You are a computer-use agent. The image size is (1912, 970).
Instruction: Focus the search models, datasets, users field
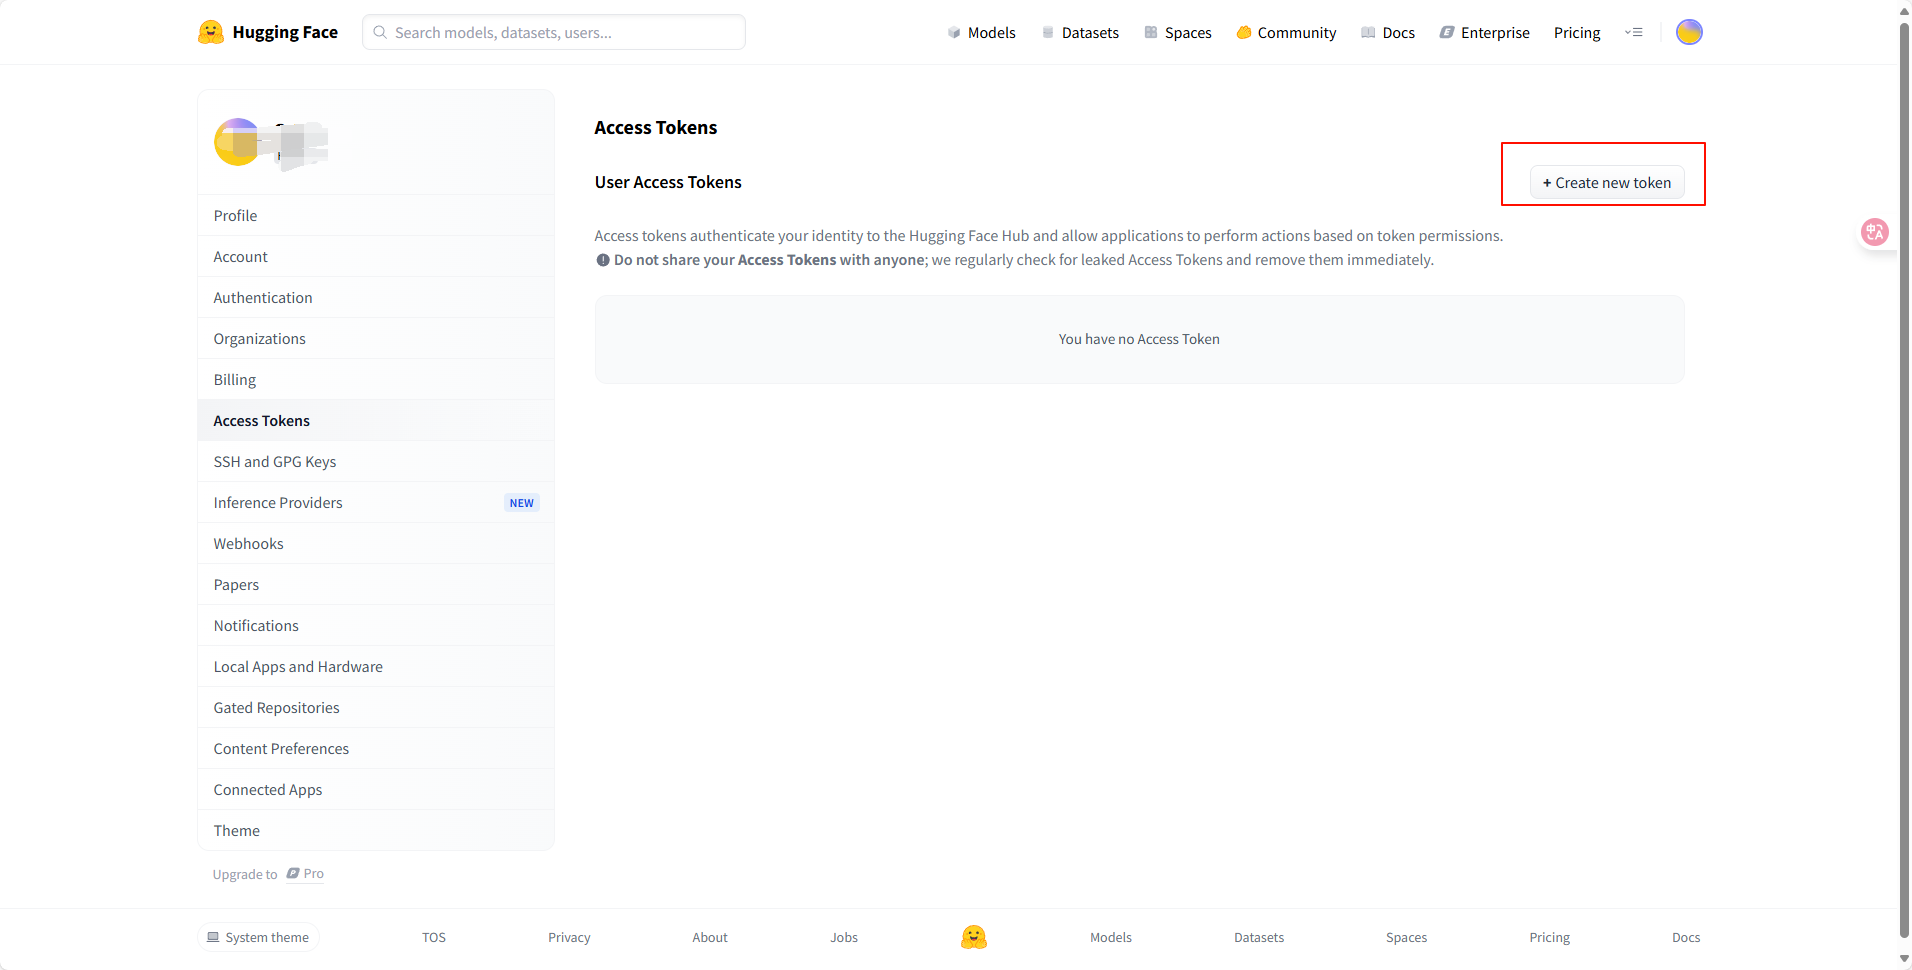tap(554, 32)
